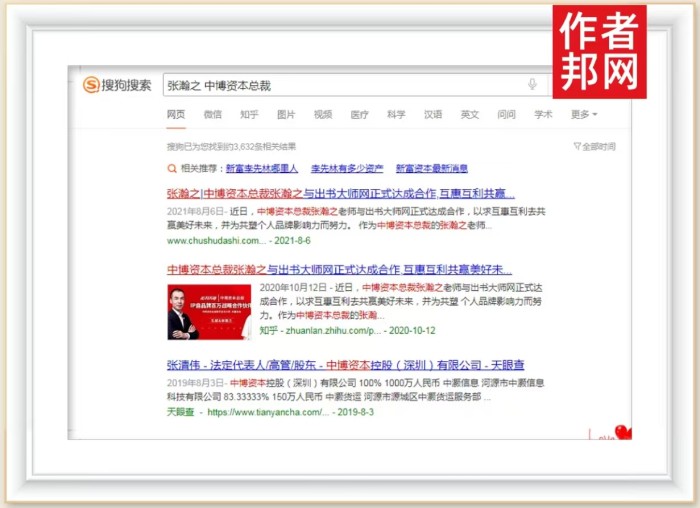Viewport: 700px width, 508px height.
Task: Open the 图片 image search tab
Action: (286, 115)
